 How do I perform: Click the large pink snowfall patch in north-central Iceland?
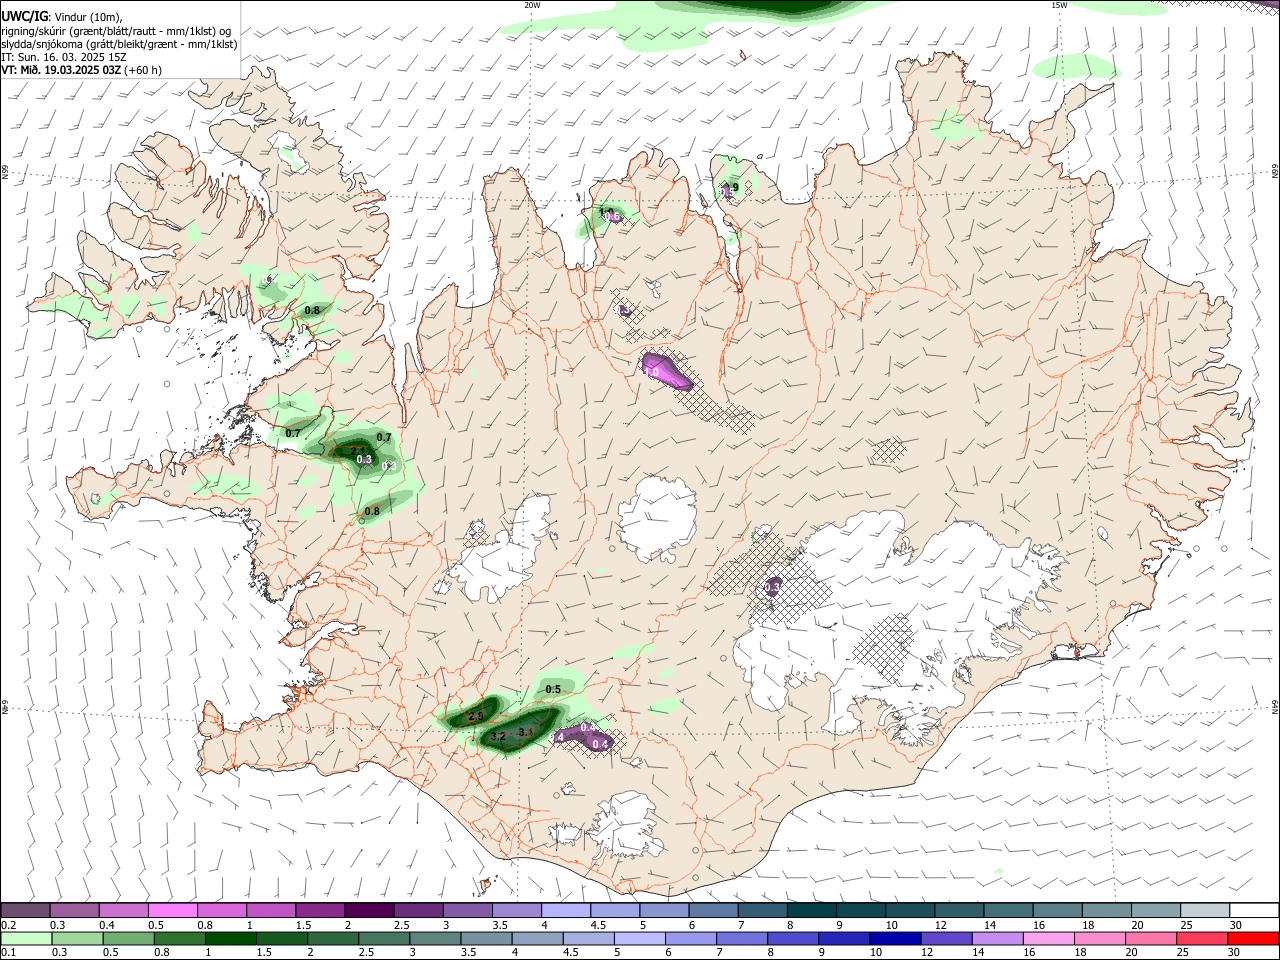[x=666, y=370]
